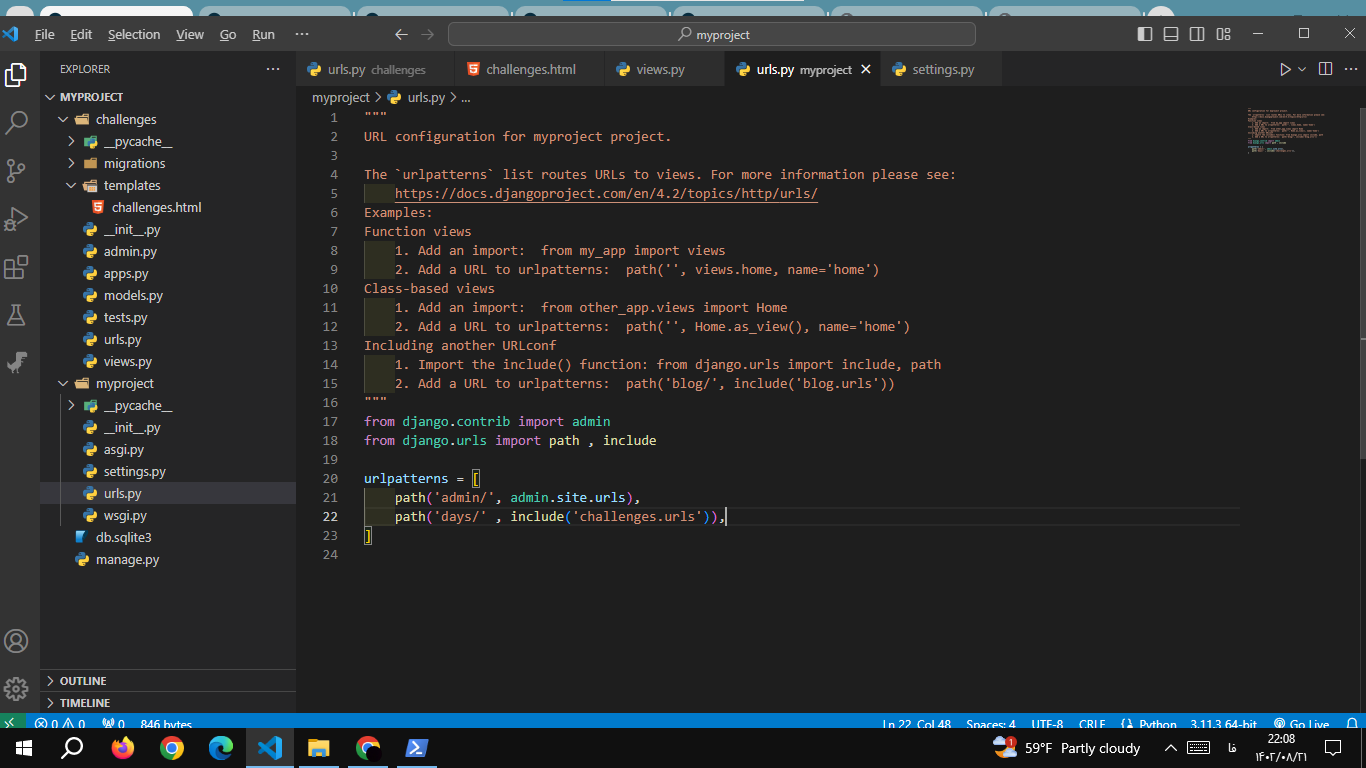Open the djangoproject docs URL link
The image size is (1366, 768).
tap(606, 194)
